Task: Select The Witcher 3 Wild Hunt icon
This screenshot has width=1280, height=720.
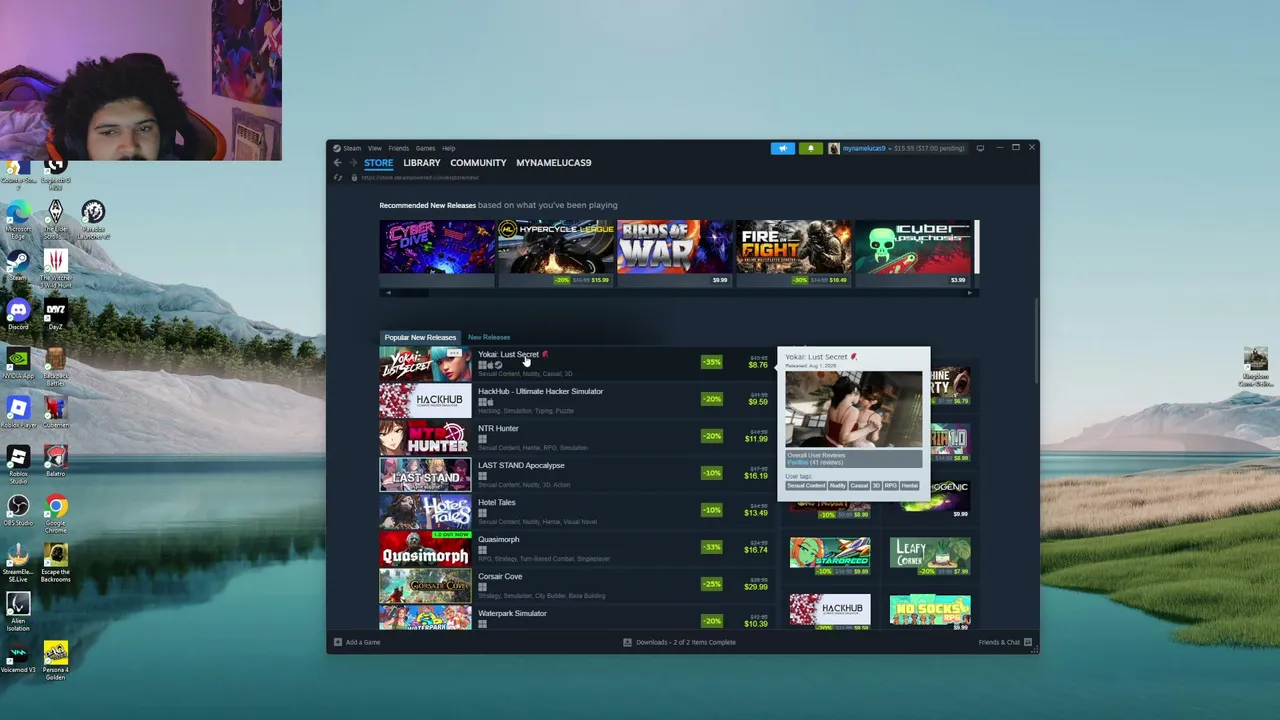Action: (55, 269)
